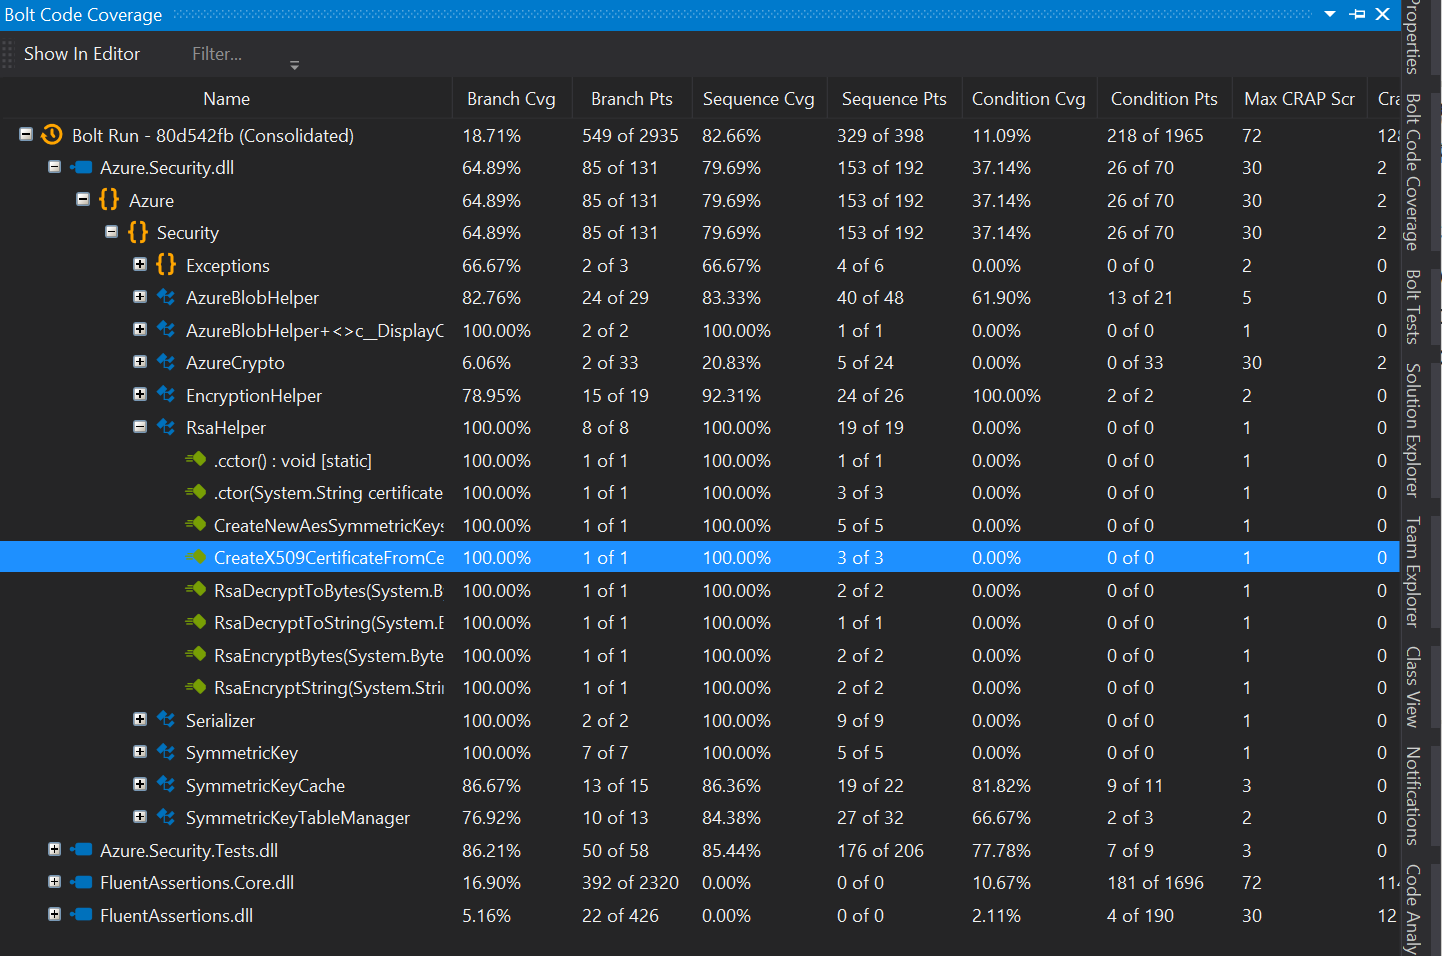Select the Bolt Code Coverage side tab

pos(1412,171)
